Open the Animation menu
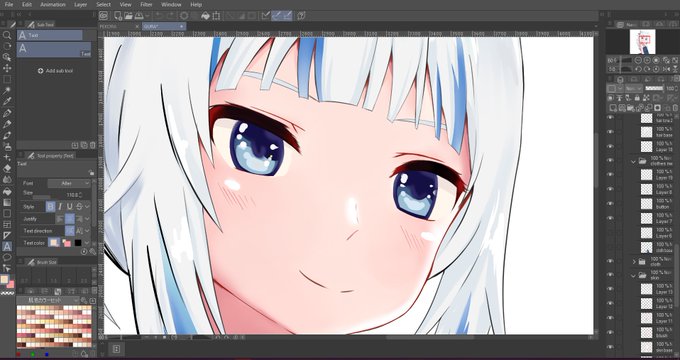This screenshot has height=360, width=680. [52, 4]
